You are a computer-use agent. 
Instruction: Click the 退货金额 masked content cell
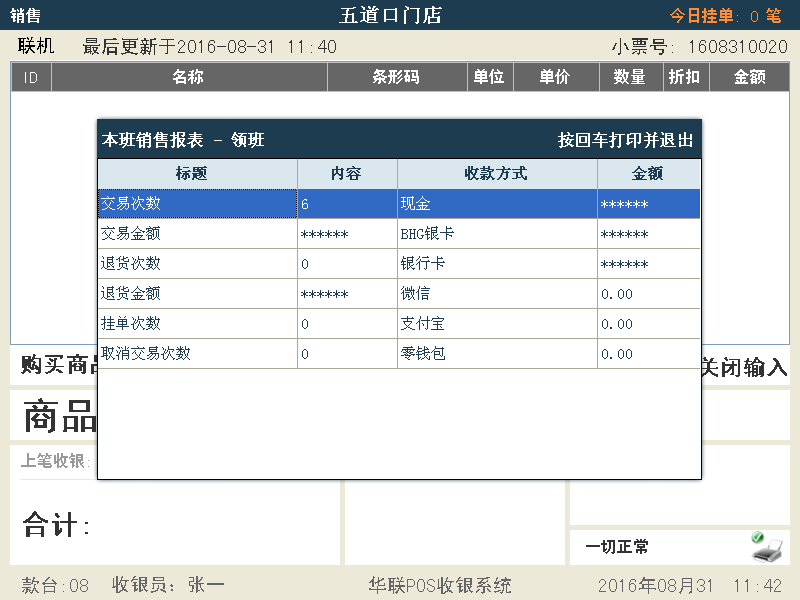pos(347,293)
